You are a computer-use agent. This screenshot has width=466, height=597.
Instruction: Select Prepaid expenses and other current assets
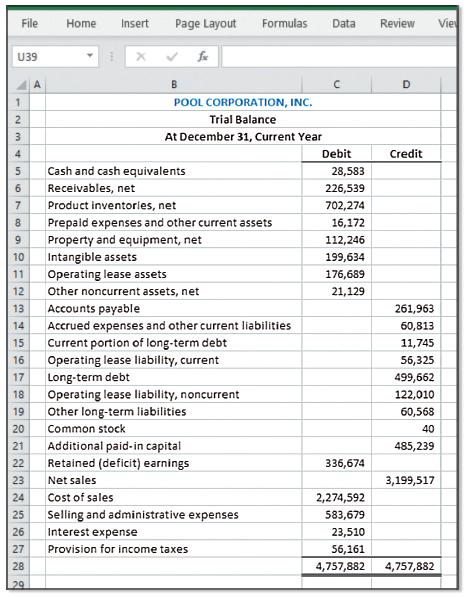click(174, 222)
